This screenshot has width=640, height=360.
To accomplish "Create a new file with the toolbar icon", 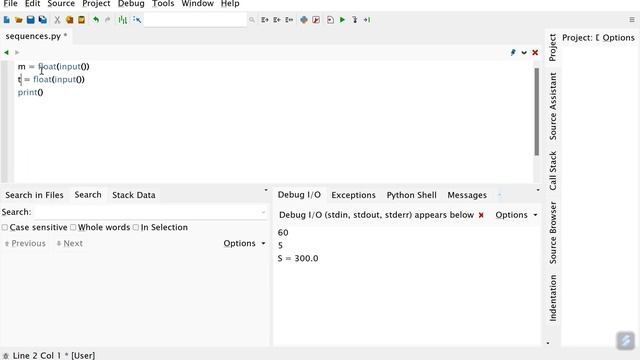I will [x=7, y=20].
